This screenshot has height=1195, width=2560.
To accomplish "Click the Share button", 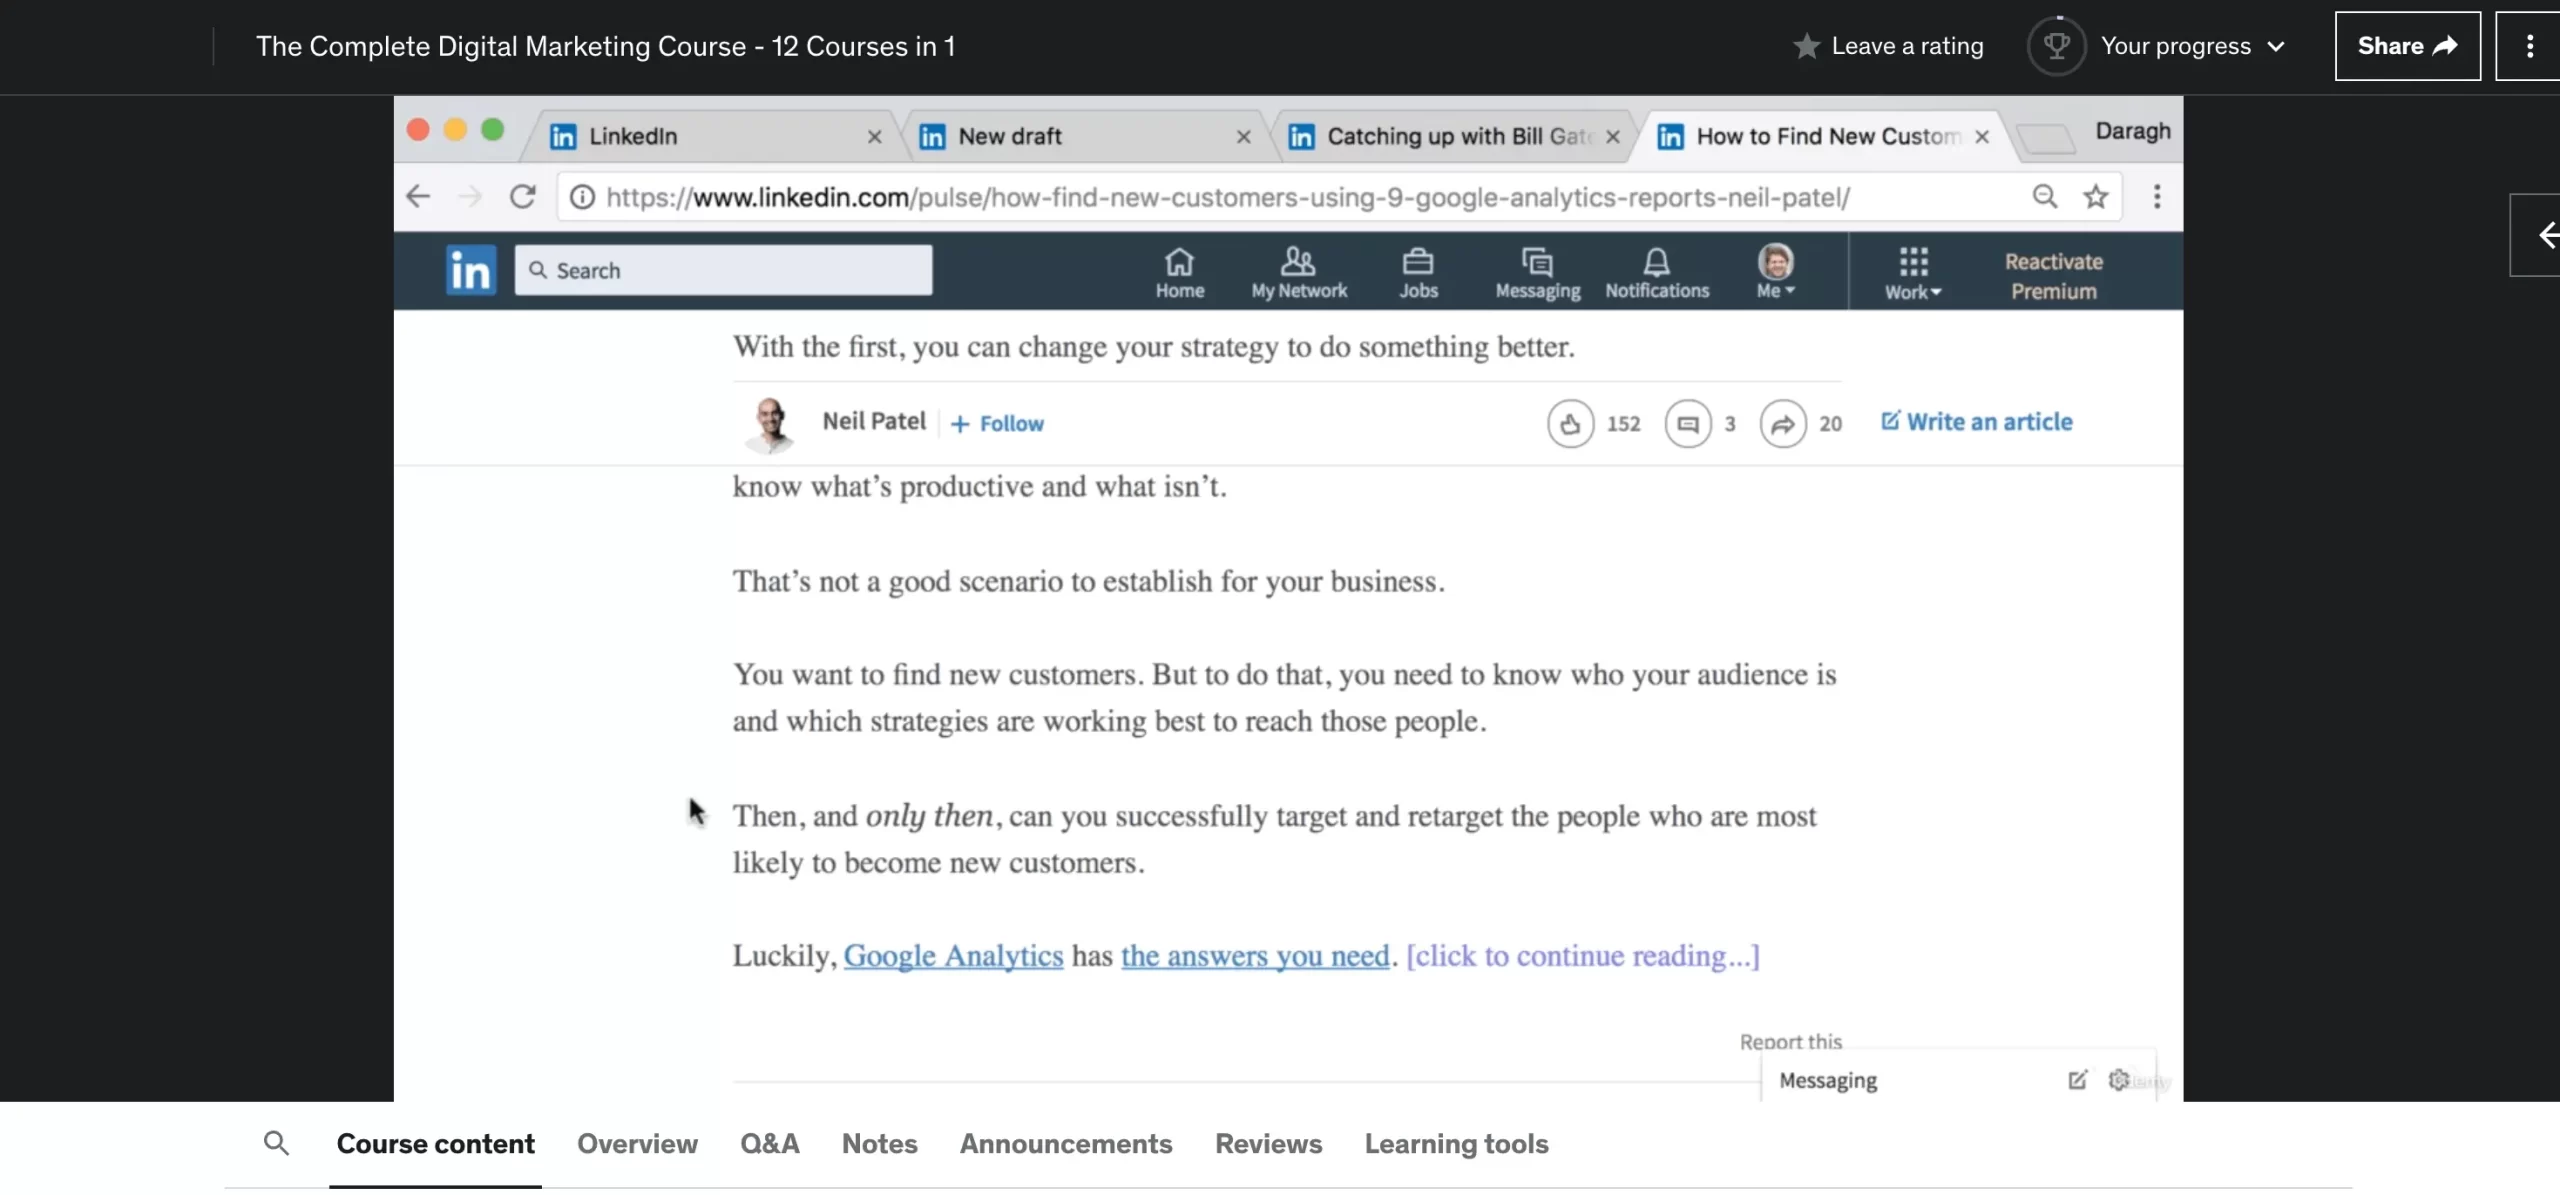I will pyautogui.click(x=2406, y=46).
